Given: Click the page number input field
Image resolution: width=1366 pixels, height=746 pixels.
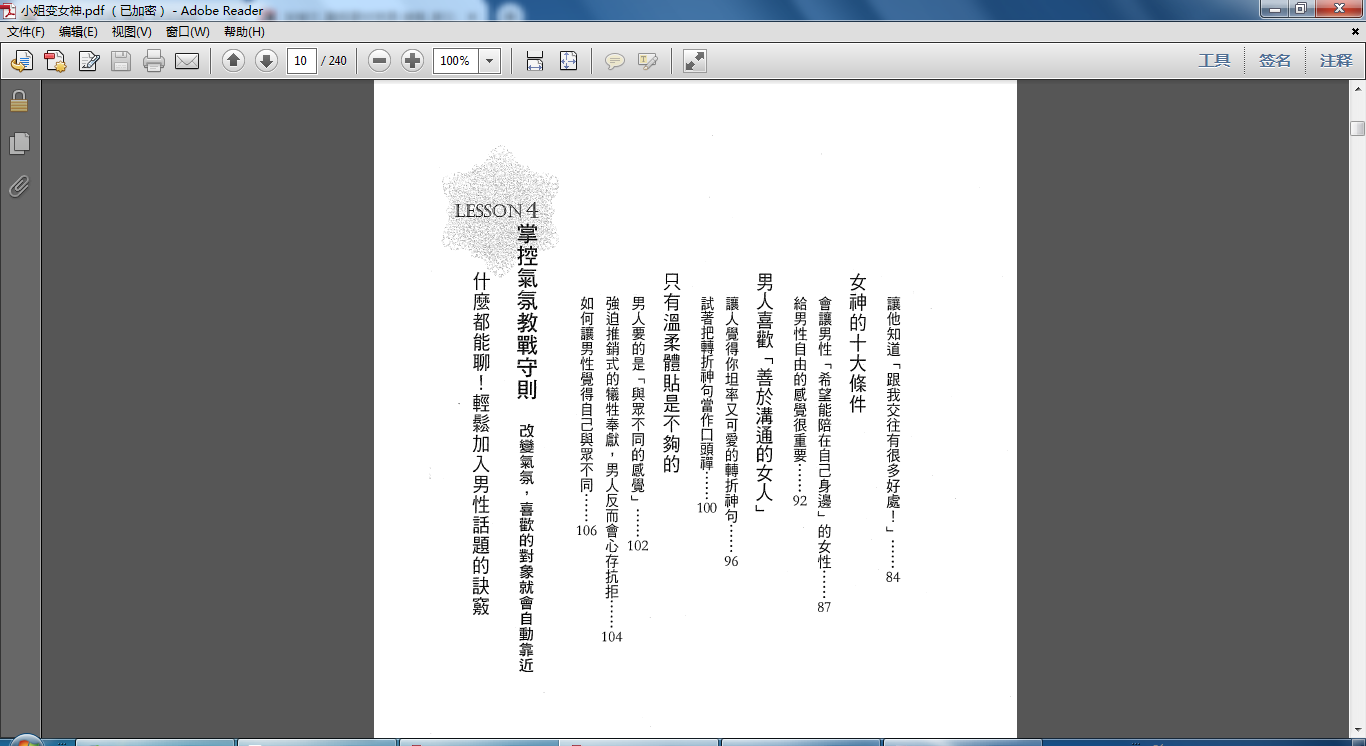Looking at the screenshot, I should click(301, 61).
